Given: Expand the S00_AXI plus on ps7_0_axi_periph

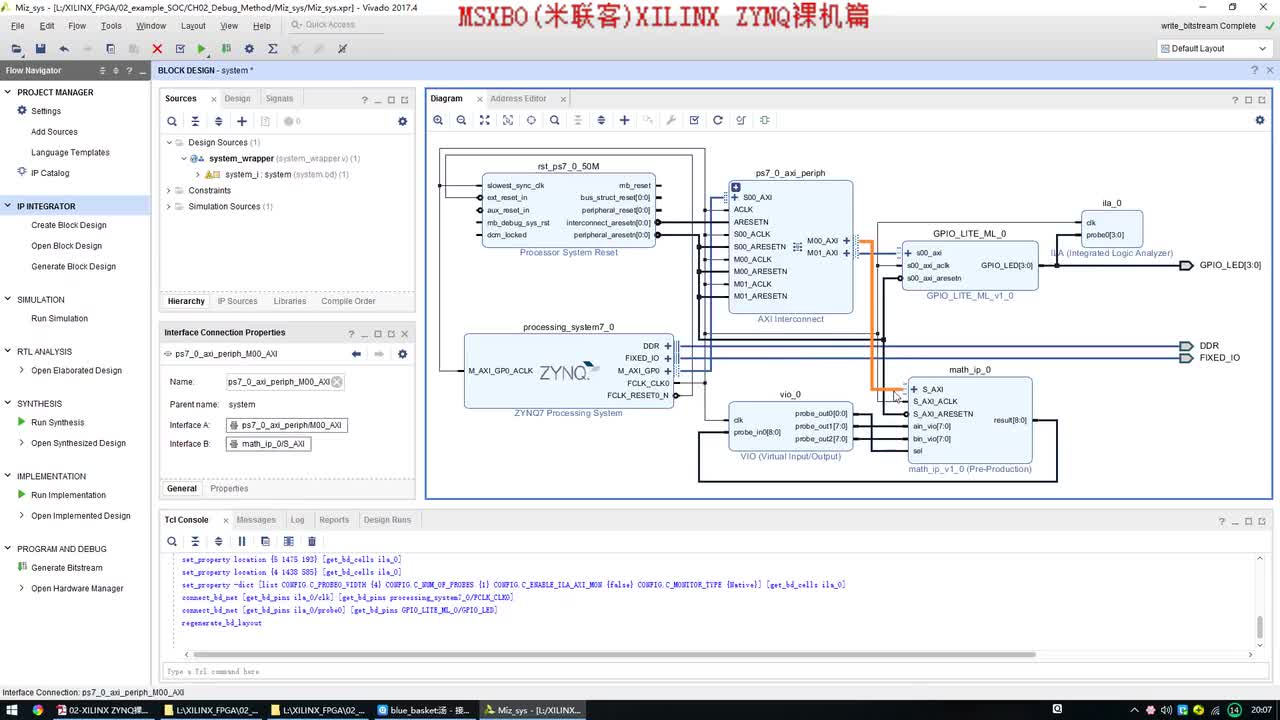Looking at the screenshot, I should (x=735, y=197).
